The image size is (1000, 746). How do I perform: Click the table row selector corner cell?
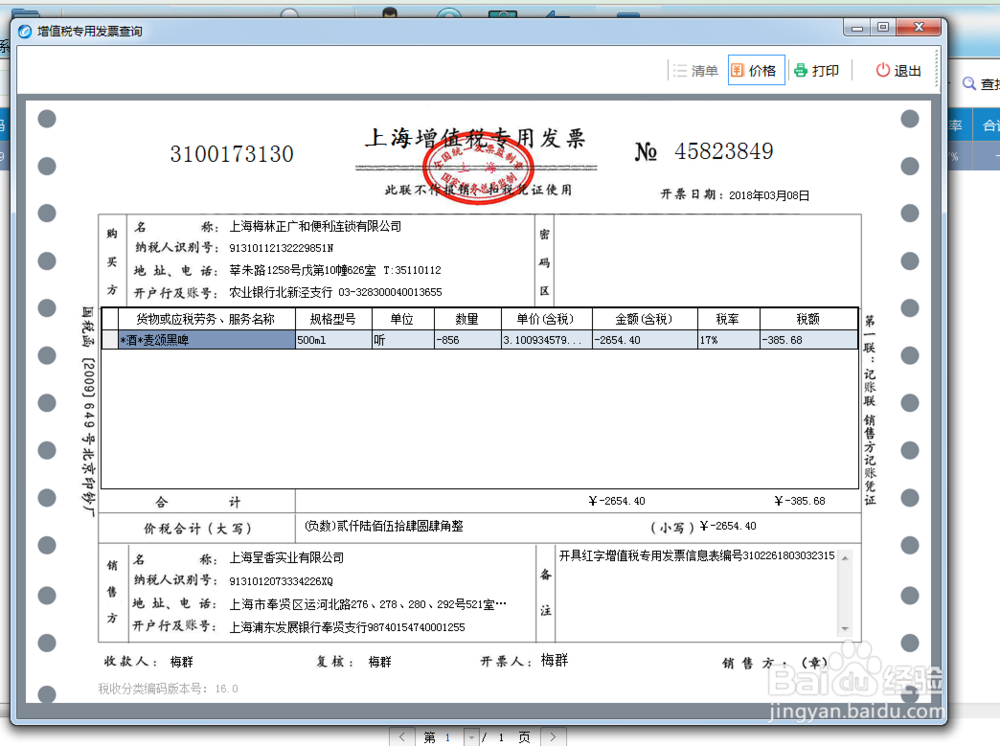point(110,319)
